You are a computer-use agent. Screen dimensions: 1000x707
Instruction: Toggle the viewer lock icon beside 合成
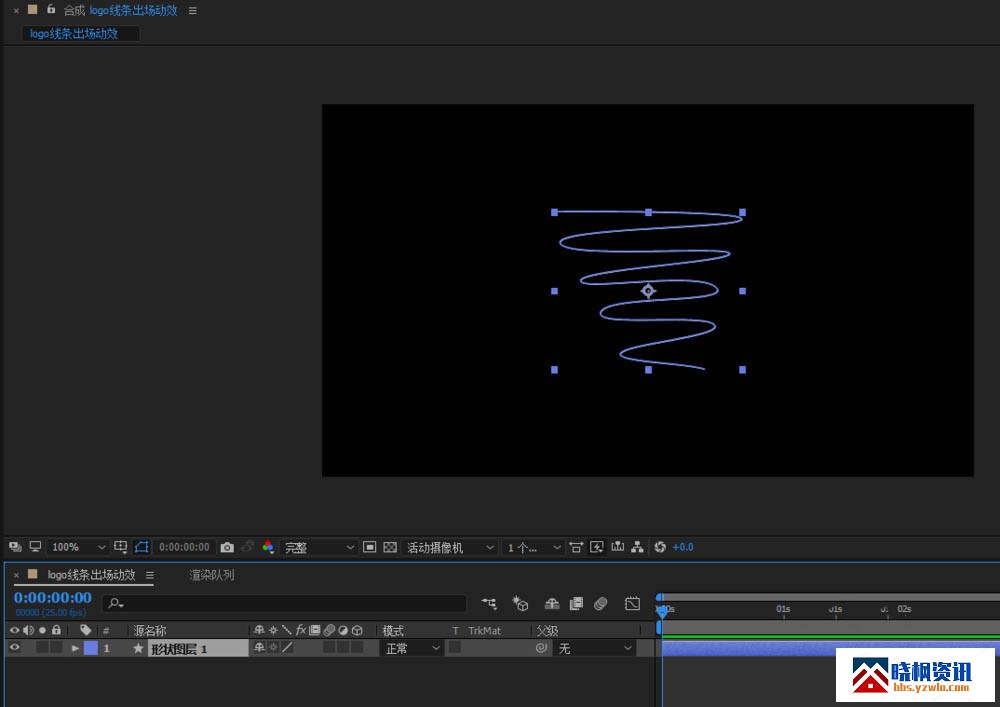(51, 10)
